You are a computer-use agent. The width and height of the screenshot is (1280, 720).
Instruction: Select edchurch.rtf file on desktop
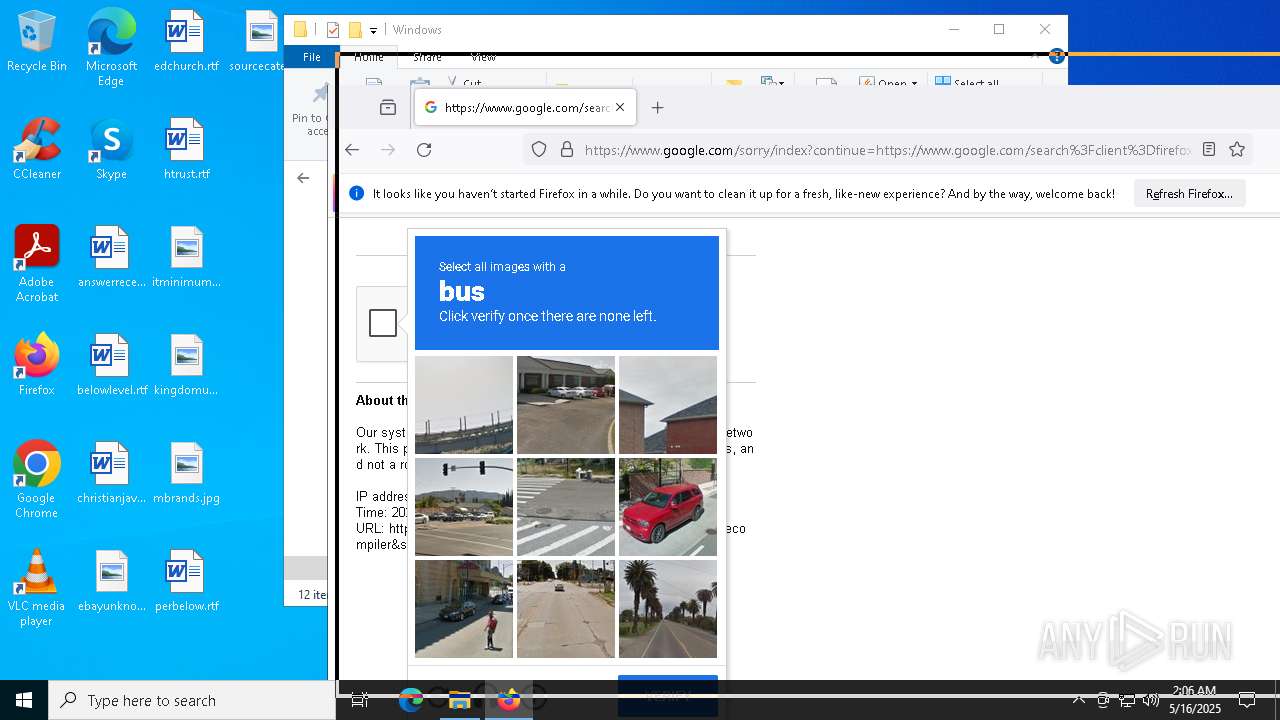[186, 41]
